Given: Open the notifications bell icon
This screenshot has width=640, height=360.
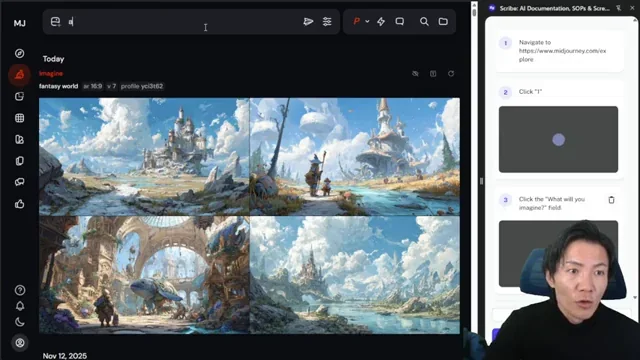Looking at the screenshot, I should 20,306.
